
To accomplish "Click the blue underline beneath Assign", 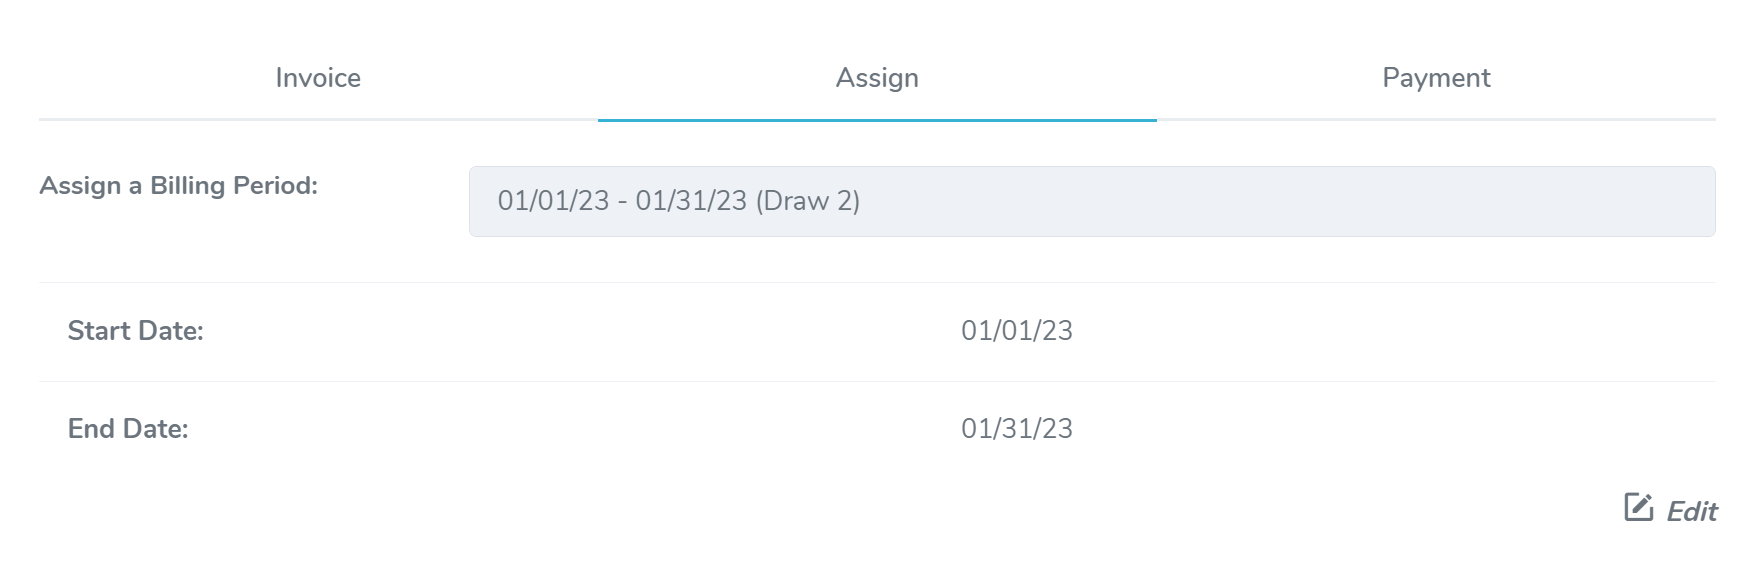I will 877,120.
